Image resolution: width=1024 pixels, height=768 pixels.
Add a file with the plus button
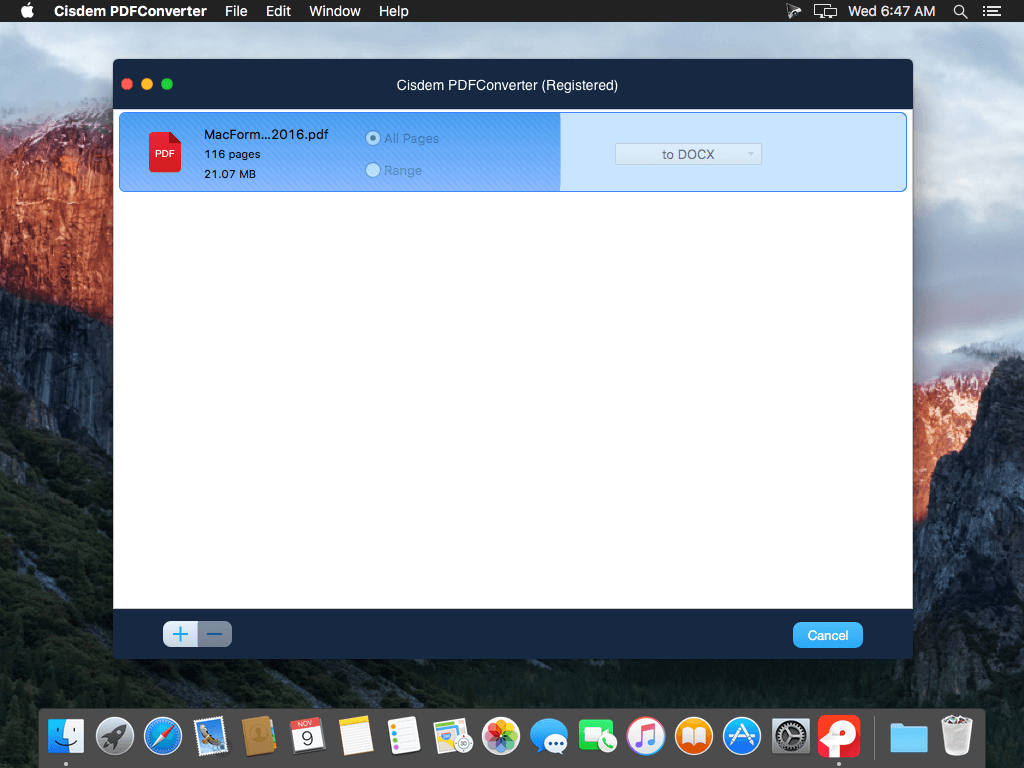[180, 634]
